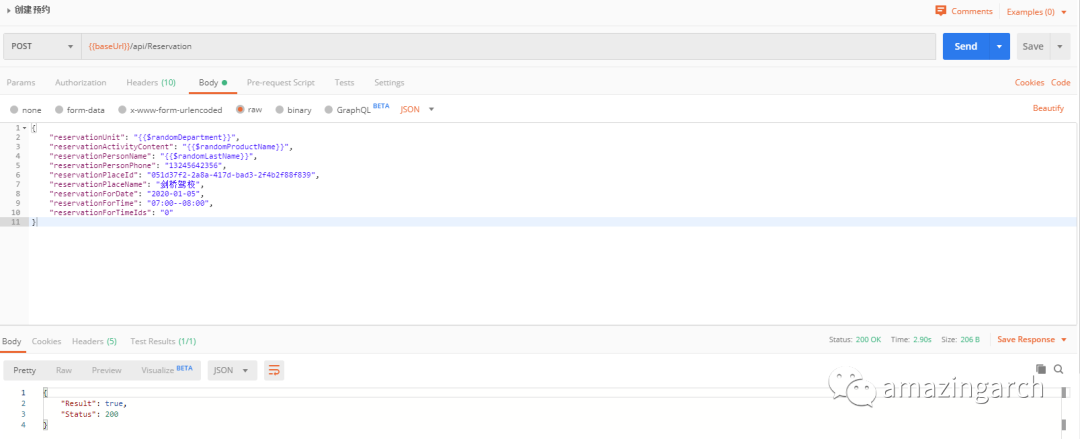Image resolution: width=1080 pixels, height=439 pixels.
Task: Open the raw body JSON format dropdown
Action: pos(417,109)
